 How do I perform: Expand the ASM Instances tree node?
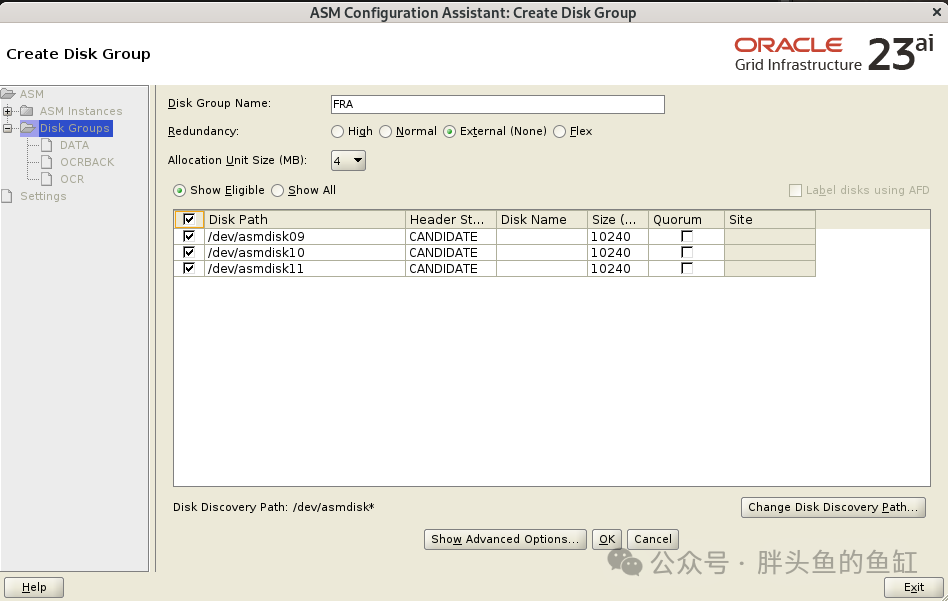pos(7,111)
